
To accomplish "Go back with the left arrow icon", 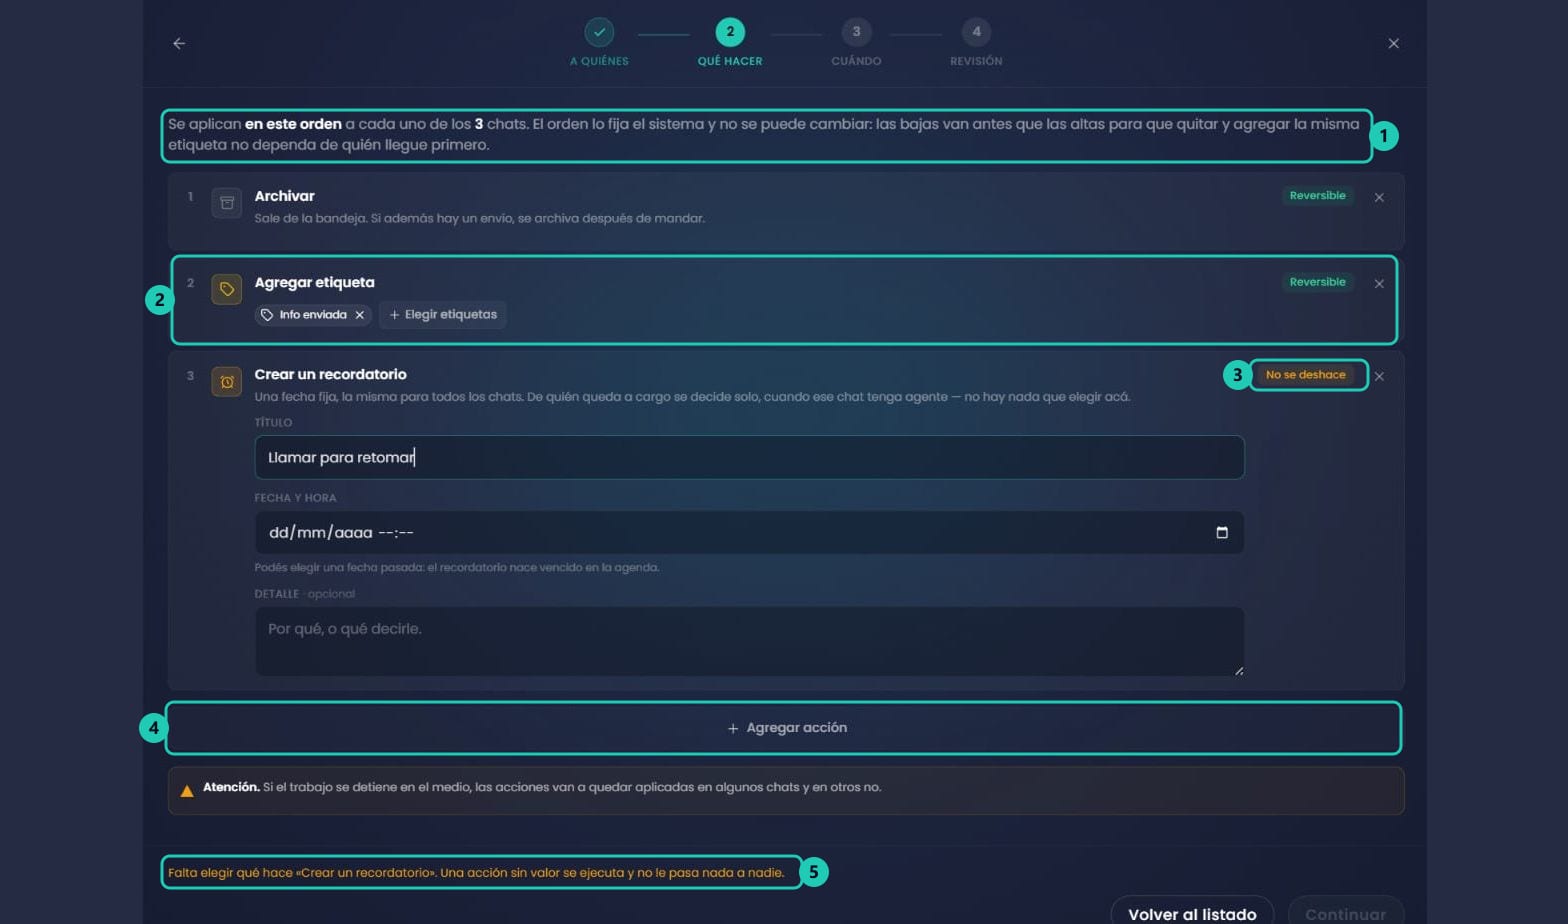I will click(x=179, y=43).
